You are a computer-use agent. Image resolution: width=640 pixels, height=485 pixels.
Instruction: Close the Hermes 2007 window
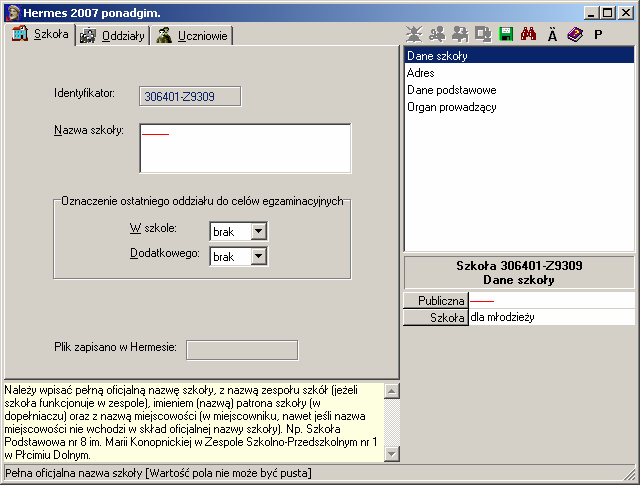[625, 13]
